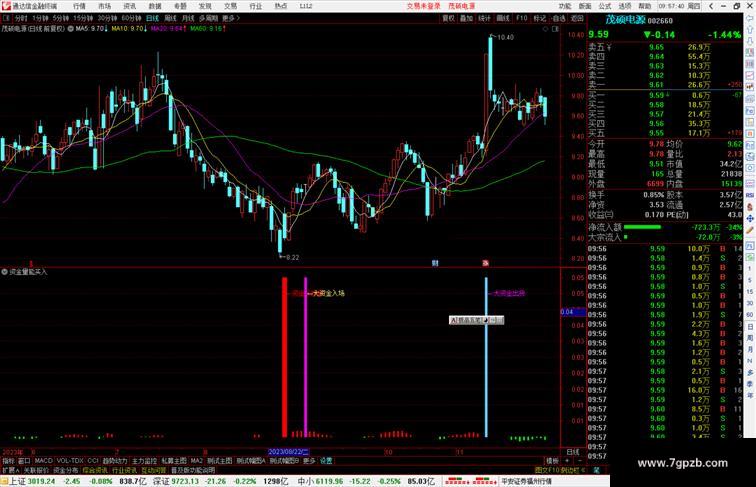The image size is (756, 487).
Task: Select the 月线 monthly period
Action: [188, 18]
